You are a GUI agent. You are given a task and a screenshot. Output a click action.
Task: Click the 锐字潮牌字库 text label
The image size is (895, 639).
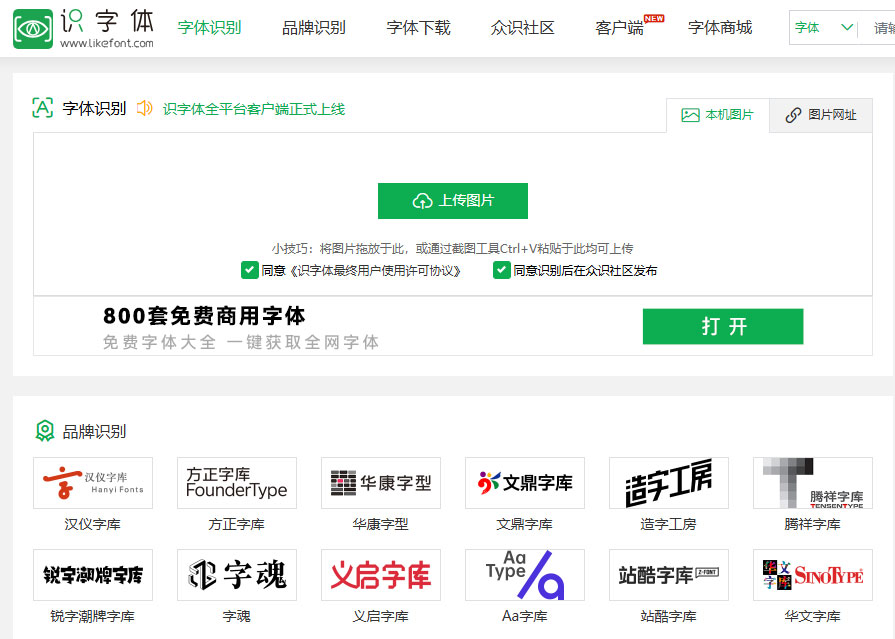click(x=92, y=617)
